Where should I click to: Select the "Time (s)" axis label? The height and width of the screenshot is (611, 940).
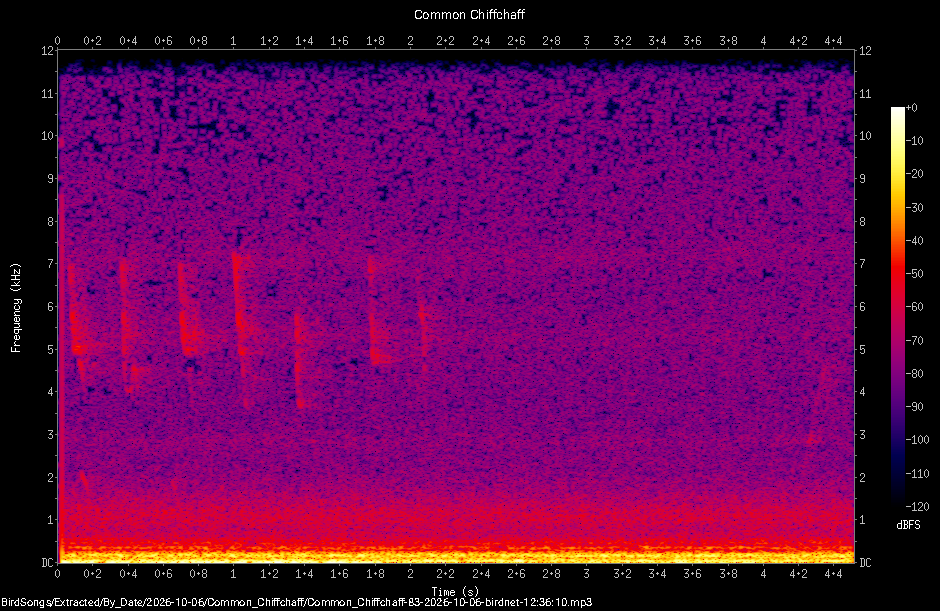(456, 592)
